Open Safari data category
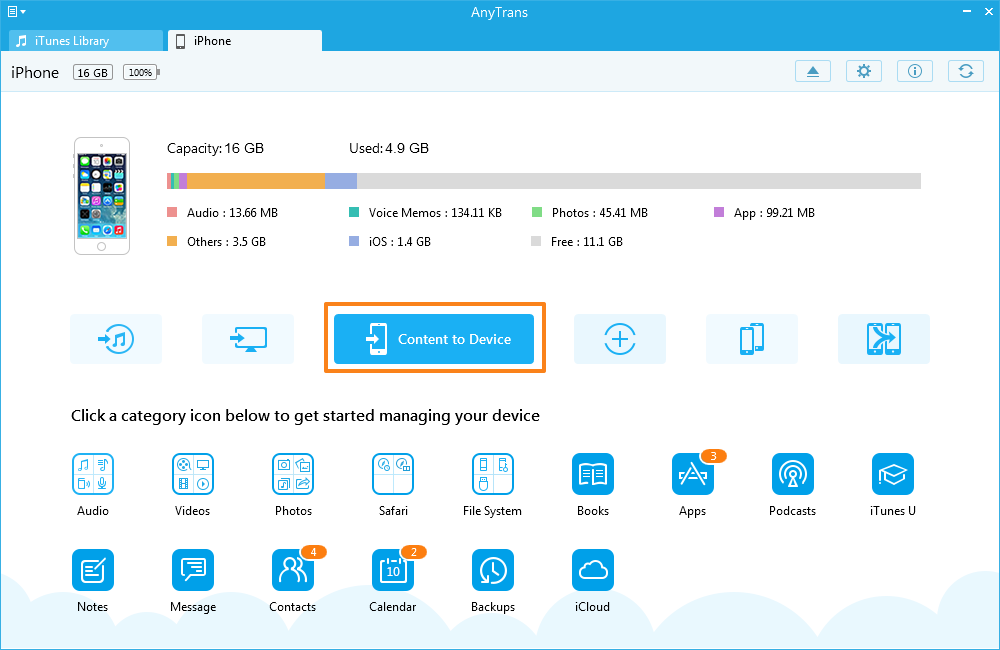This screenshot has width=1000, height=650. click(393, 474)
